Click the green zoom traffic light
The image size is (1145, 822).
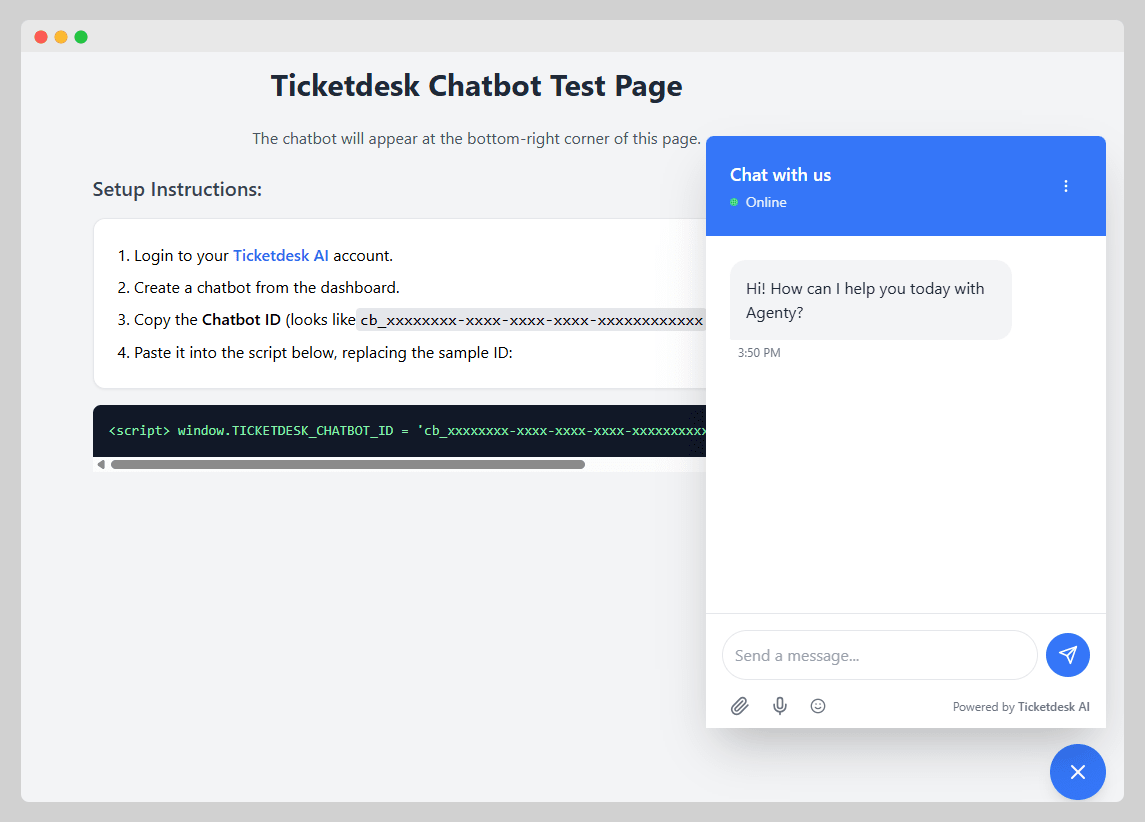[79, 36]
